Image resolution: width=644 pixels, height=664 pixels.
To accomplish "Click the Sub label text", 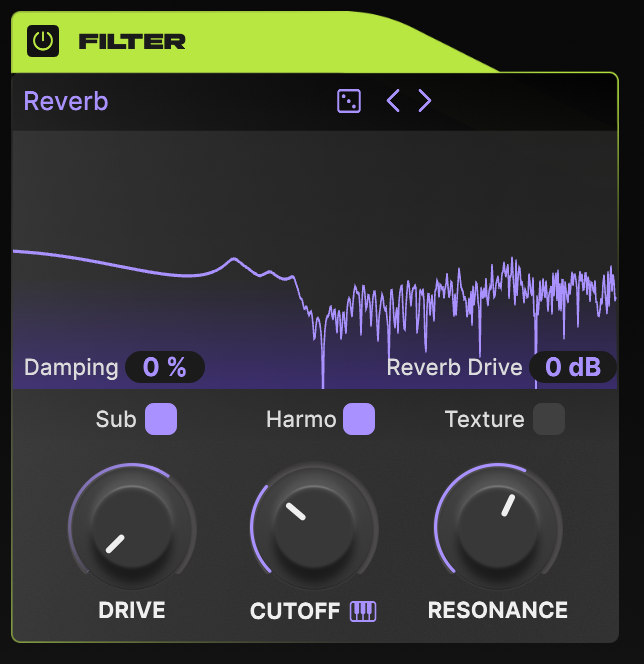I will click(x=116, y=419).
